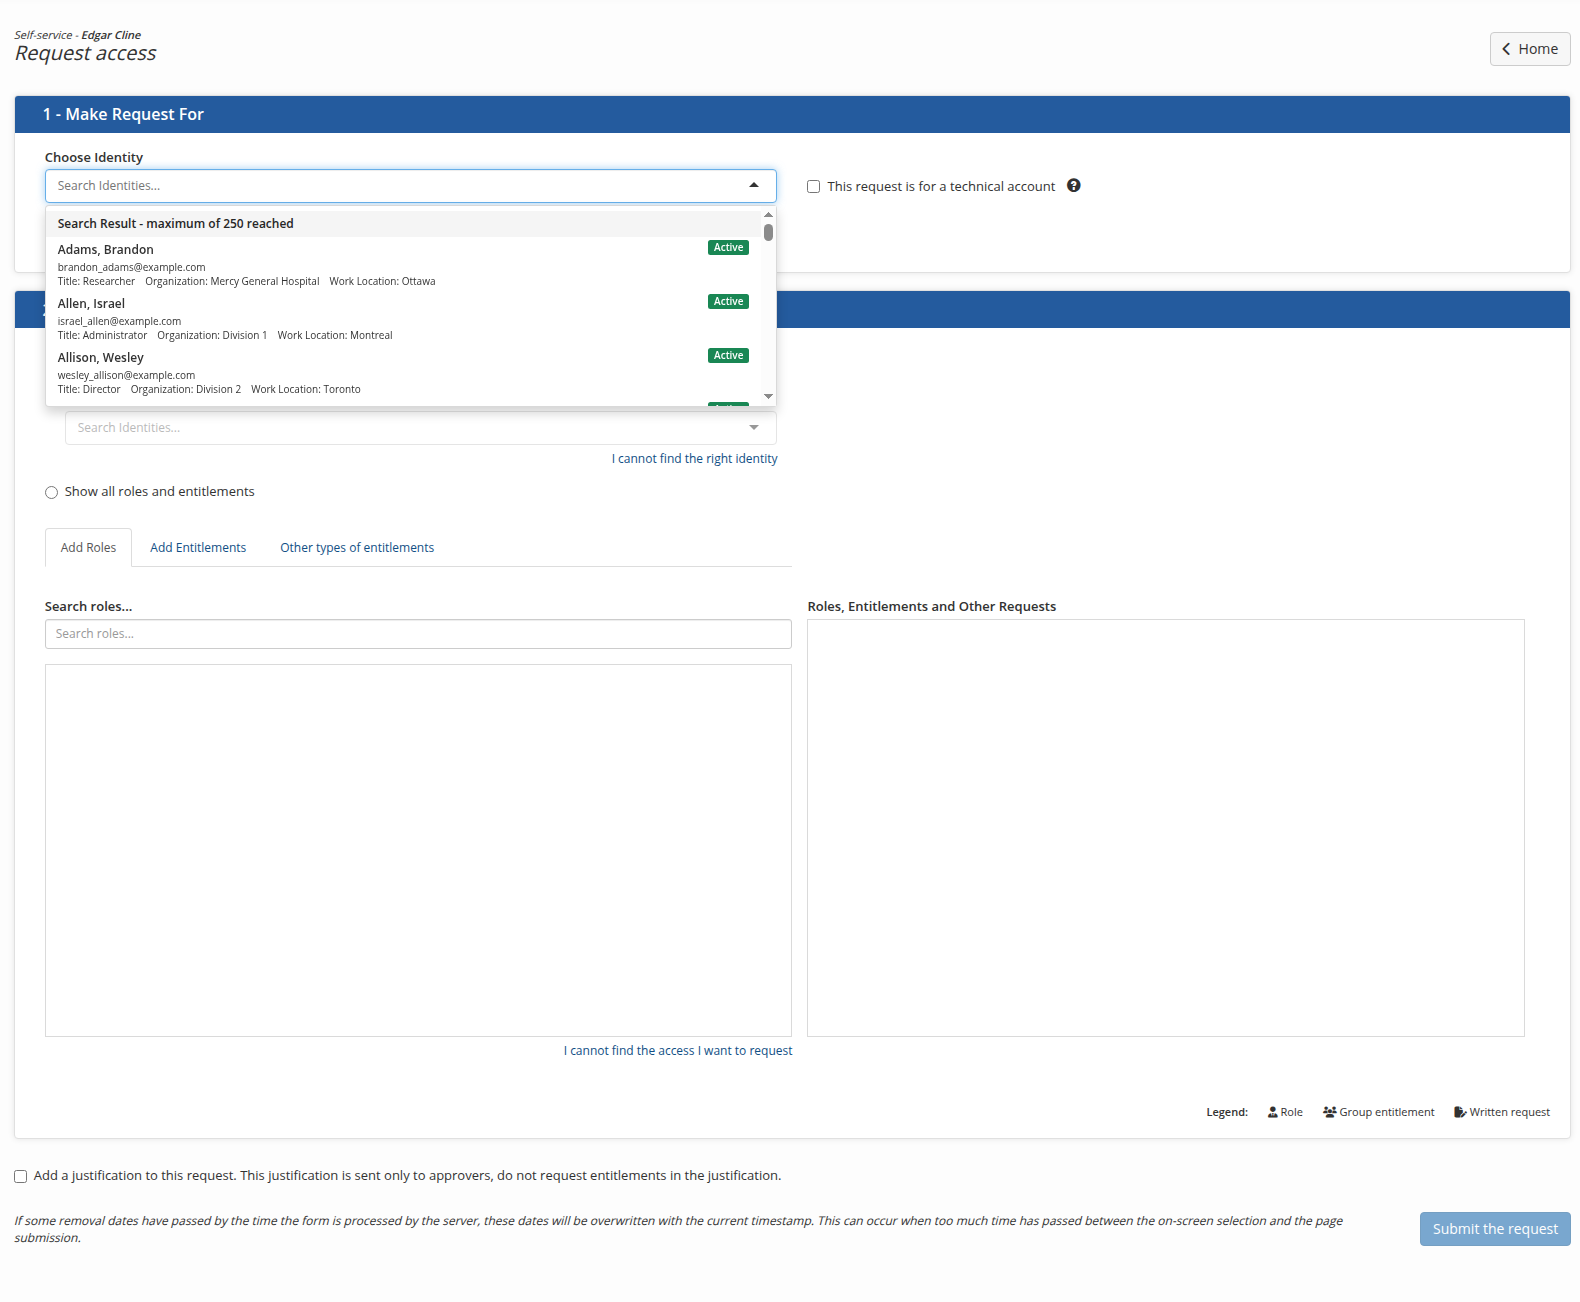
Task: Click the scroll down arrow in results list
Action: pyautogui.click(x=768, y=397)
